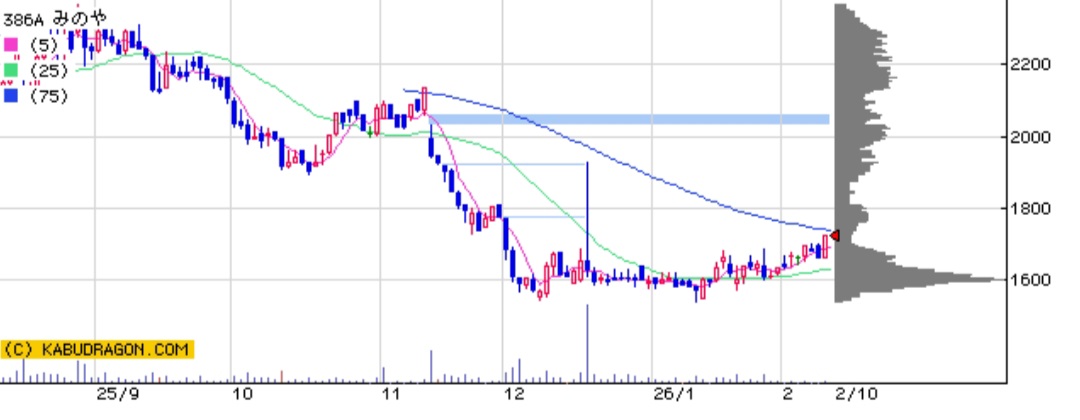Click the green 25-day moving average swatch

click(11, 70)
